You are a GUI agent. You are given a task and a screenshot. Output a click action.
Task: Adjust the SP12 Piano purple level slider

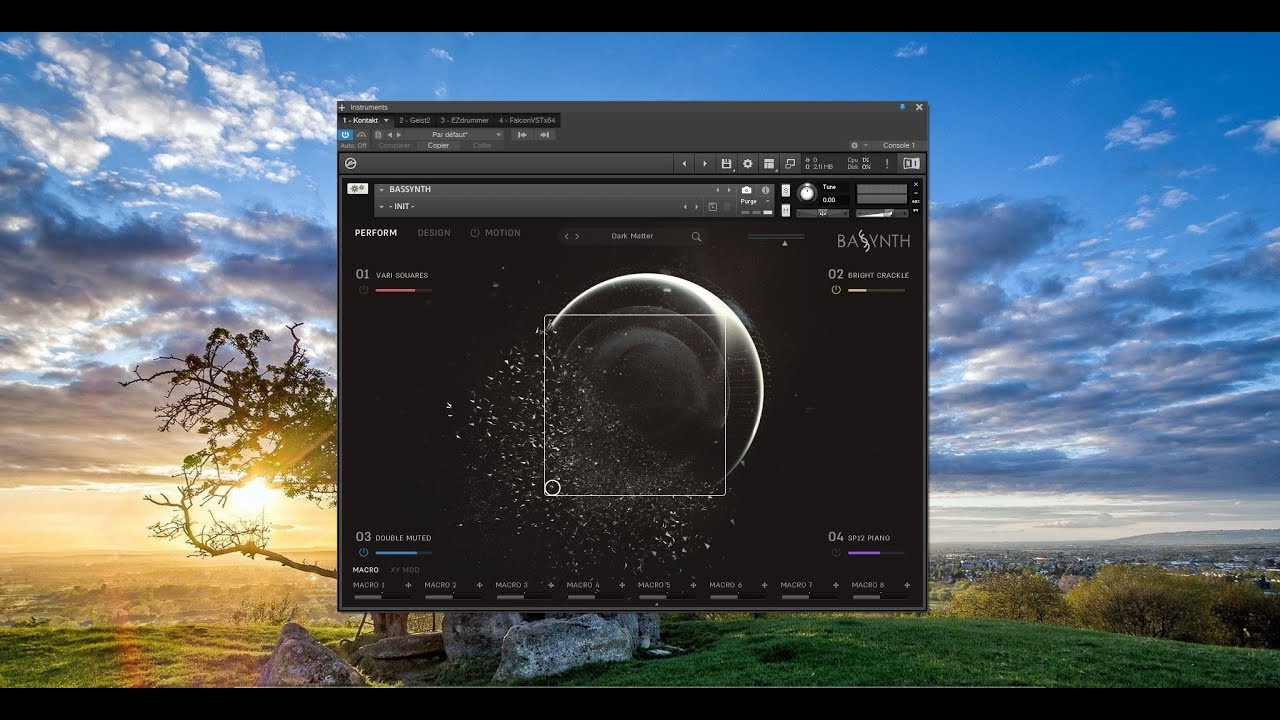pyautogui.click(x=876, y=552)
